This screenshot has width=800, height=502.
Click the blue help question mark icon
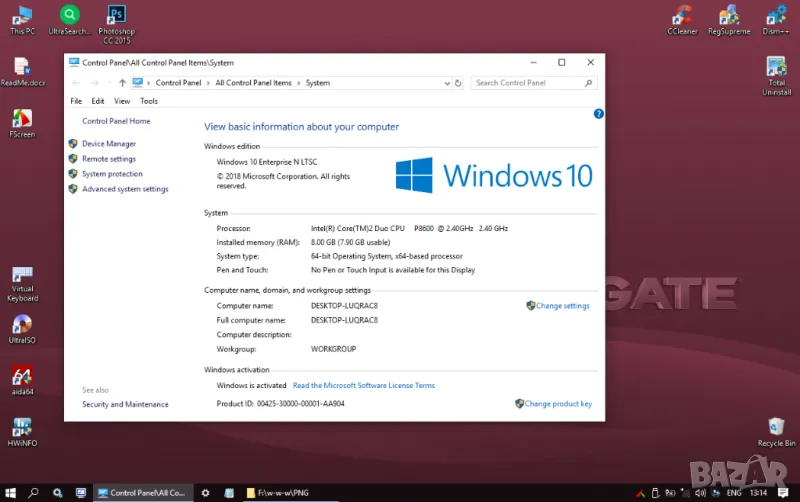[x=598, y=114]
